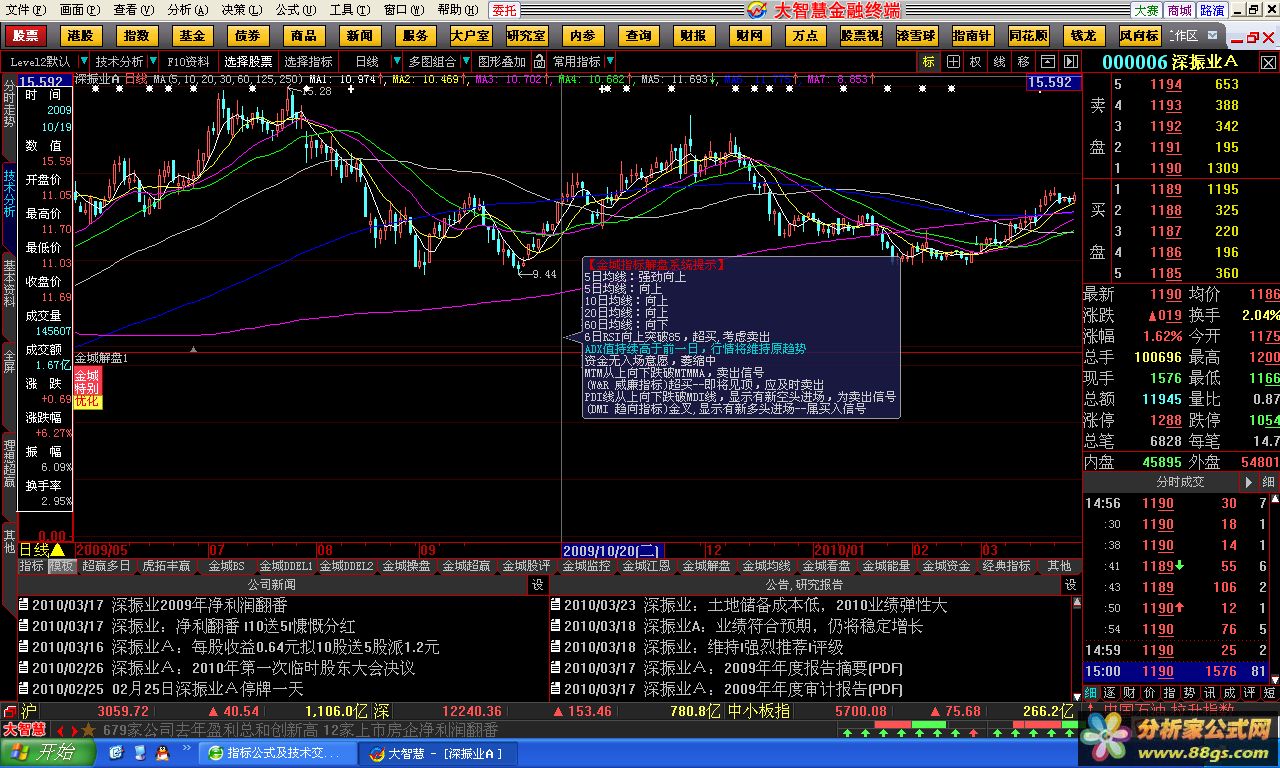Toggle the 移 move-chart button

[x=1023, y=61]
